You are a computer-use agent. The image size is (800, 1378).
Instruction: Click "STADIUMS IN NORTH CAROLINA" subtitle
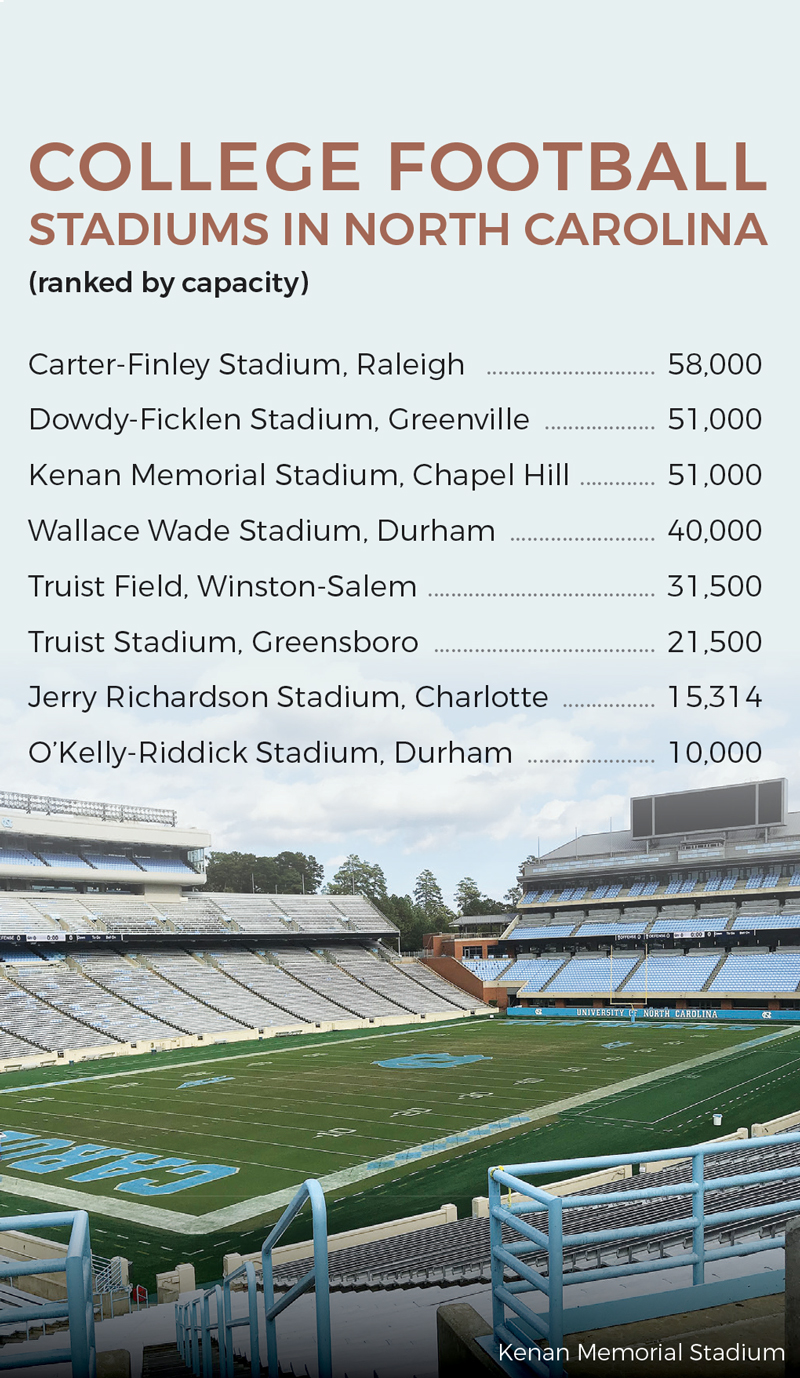(x=398, y=230)
